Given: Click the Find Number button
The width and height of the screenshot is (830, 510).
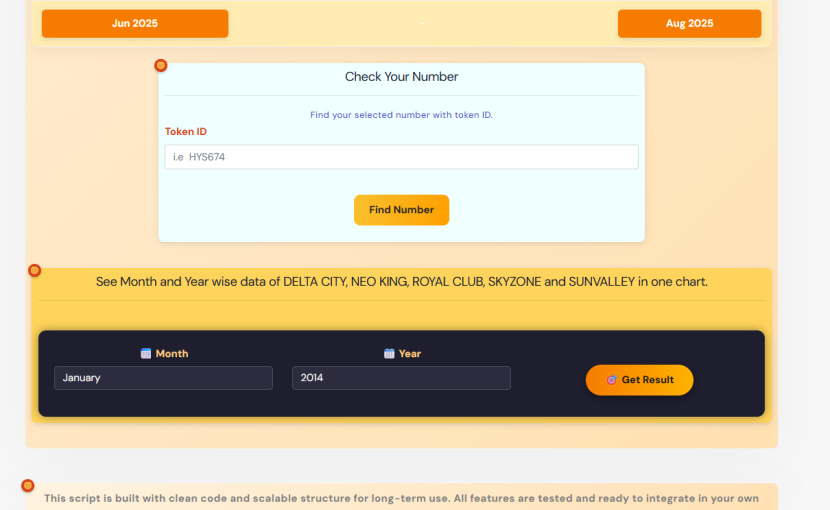Looking at the screenshot, I should [401, 210].
